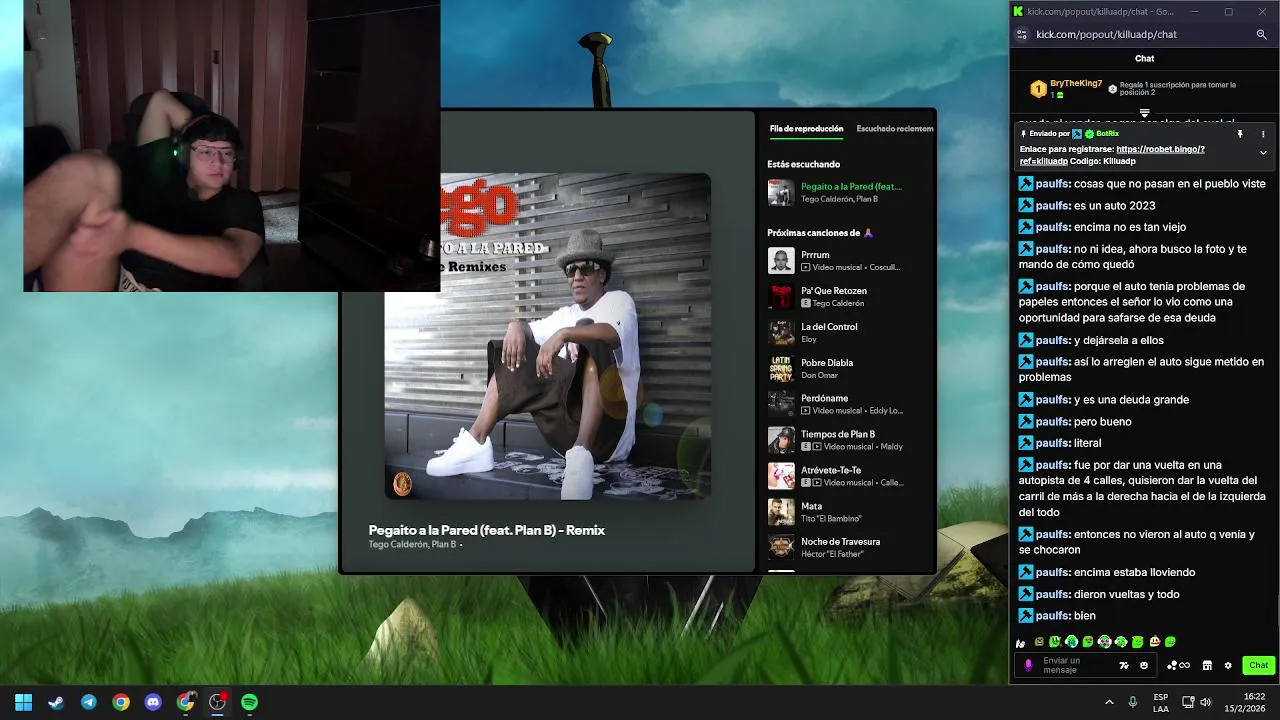Show hidden system tray icons
This screenshot has height=720, width=1280.
click(x=1109, y=702)
